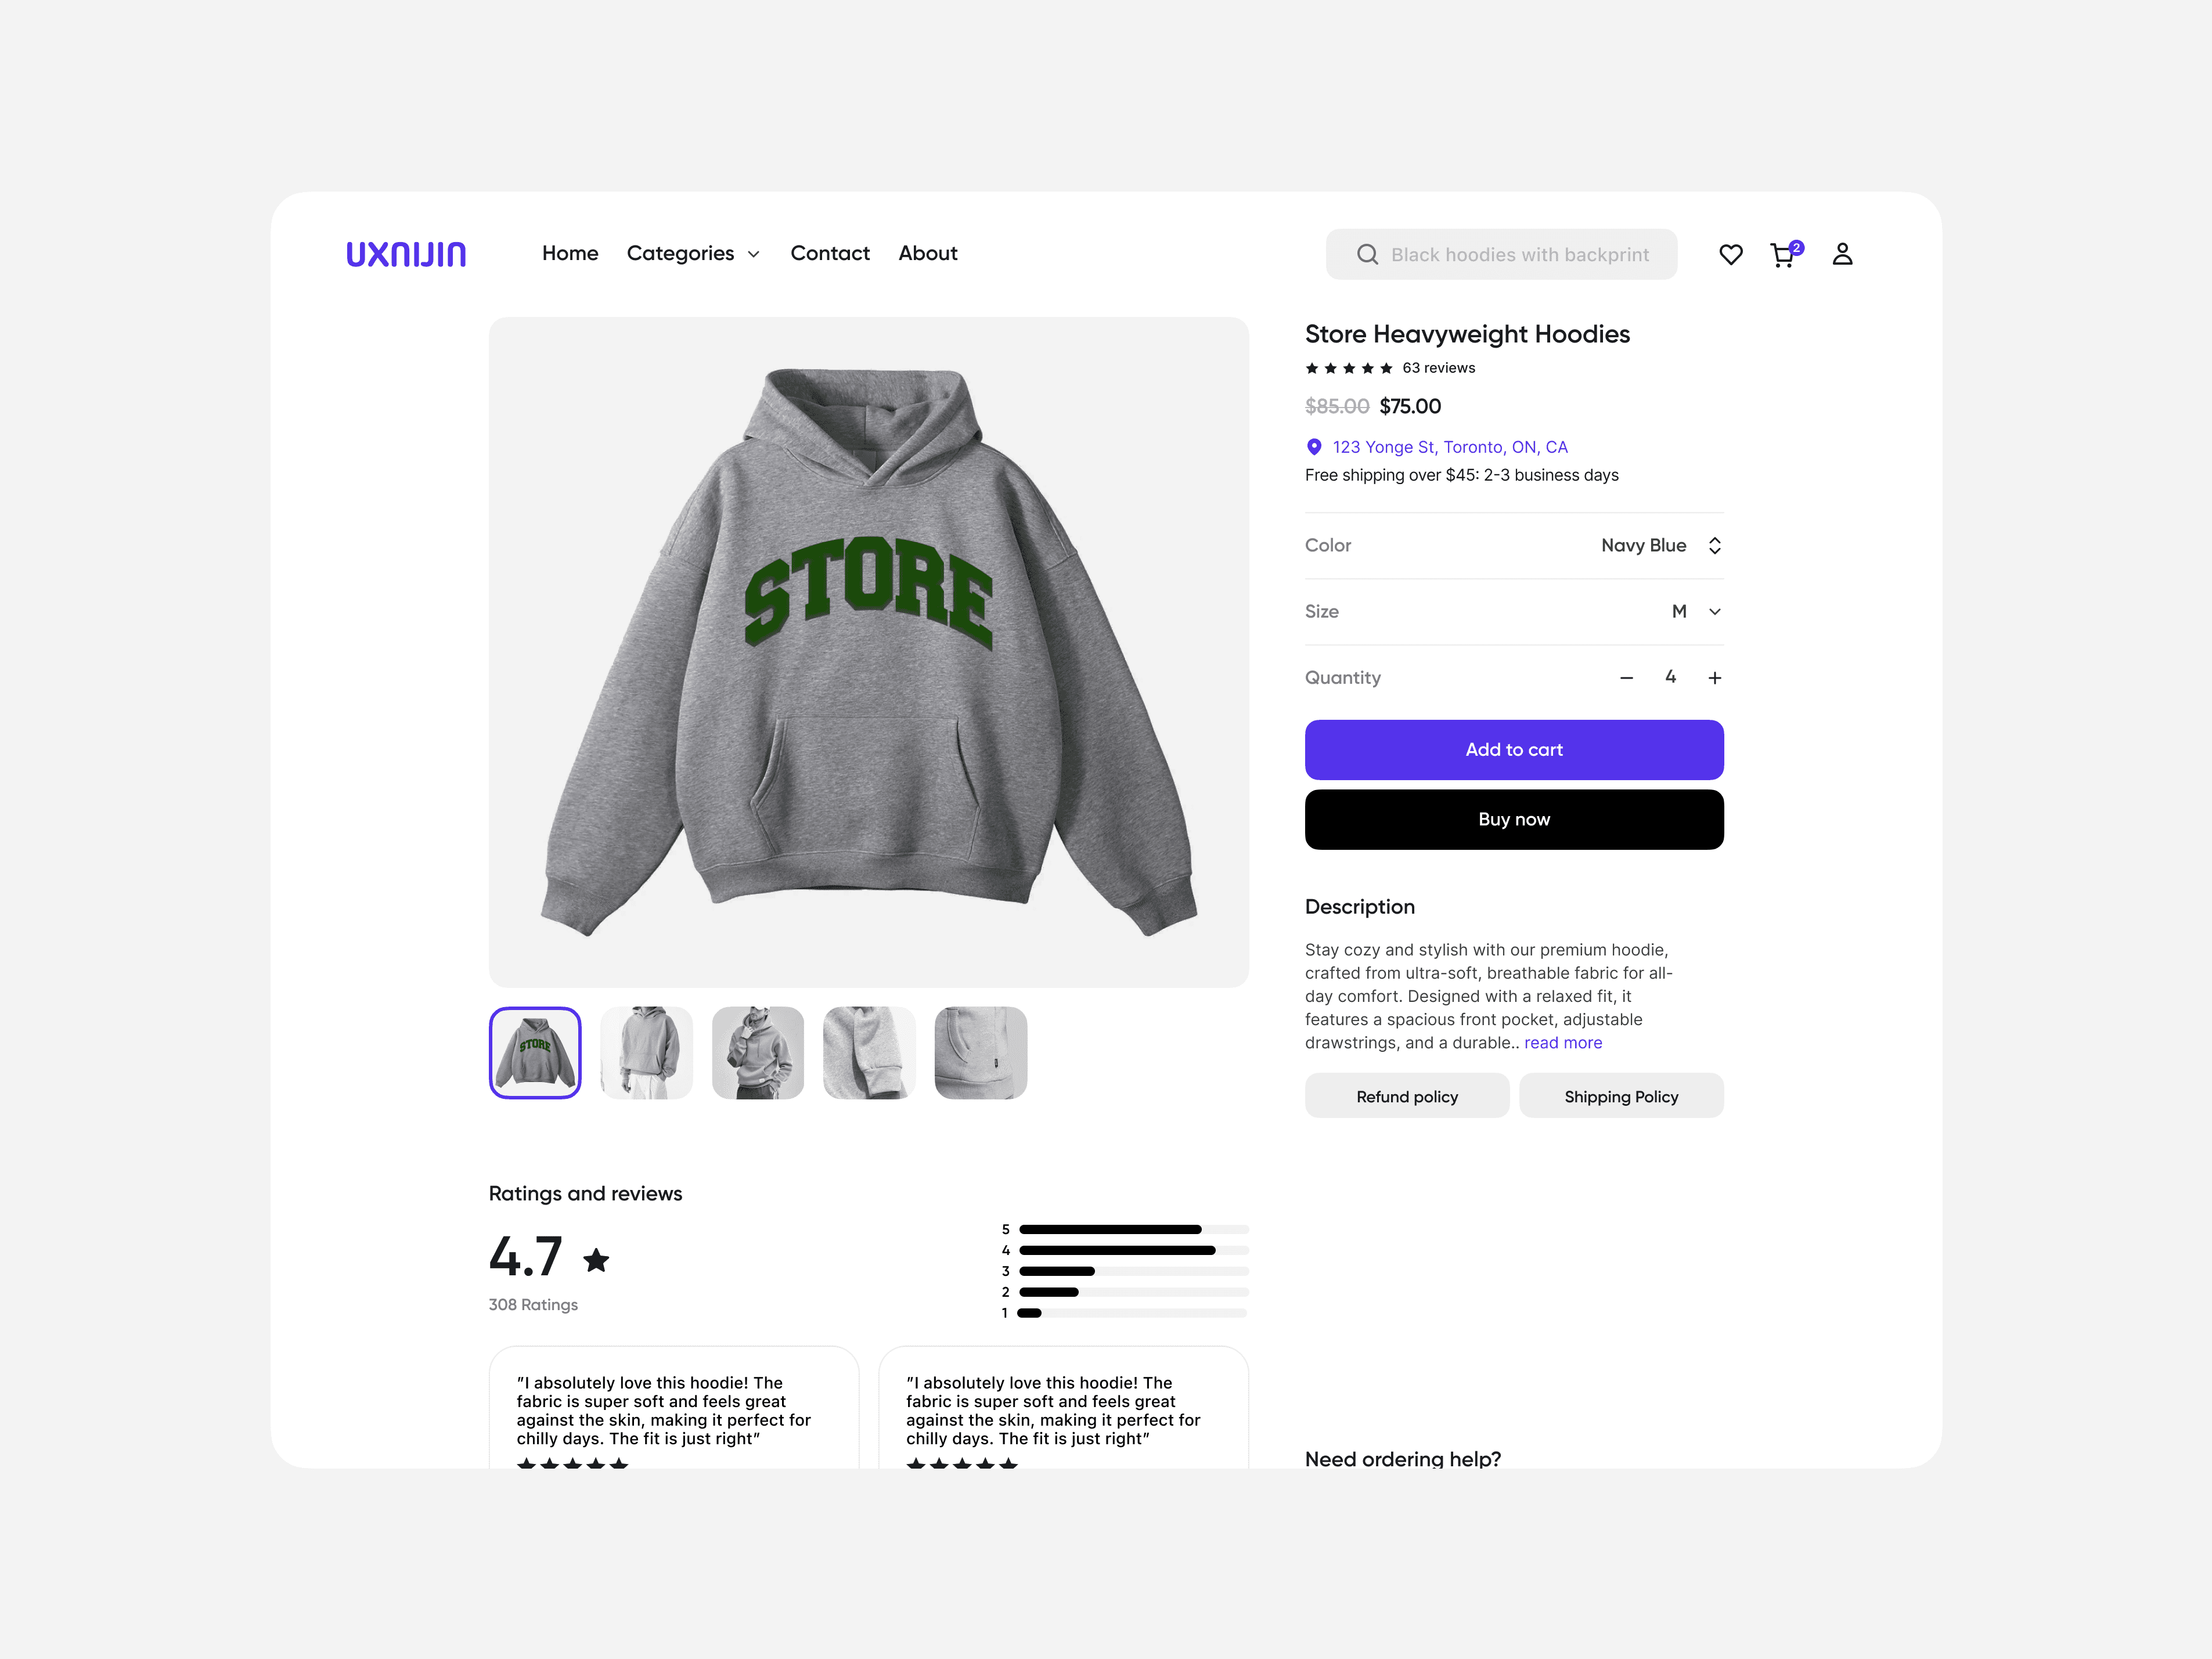Open the shopping cart icon
This screenshot has width=2212, height=1659.
click(1784, 254)
